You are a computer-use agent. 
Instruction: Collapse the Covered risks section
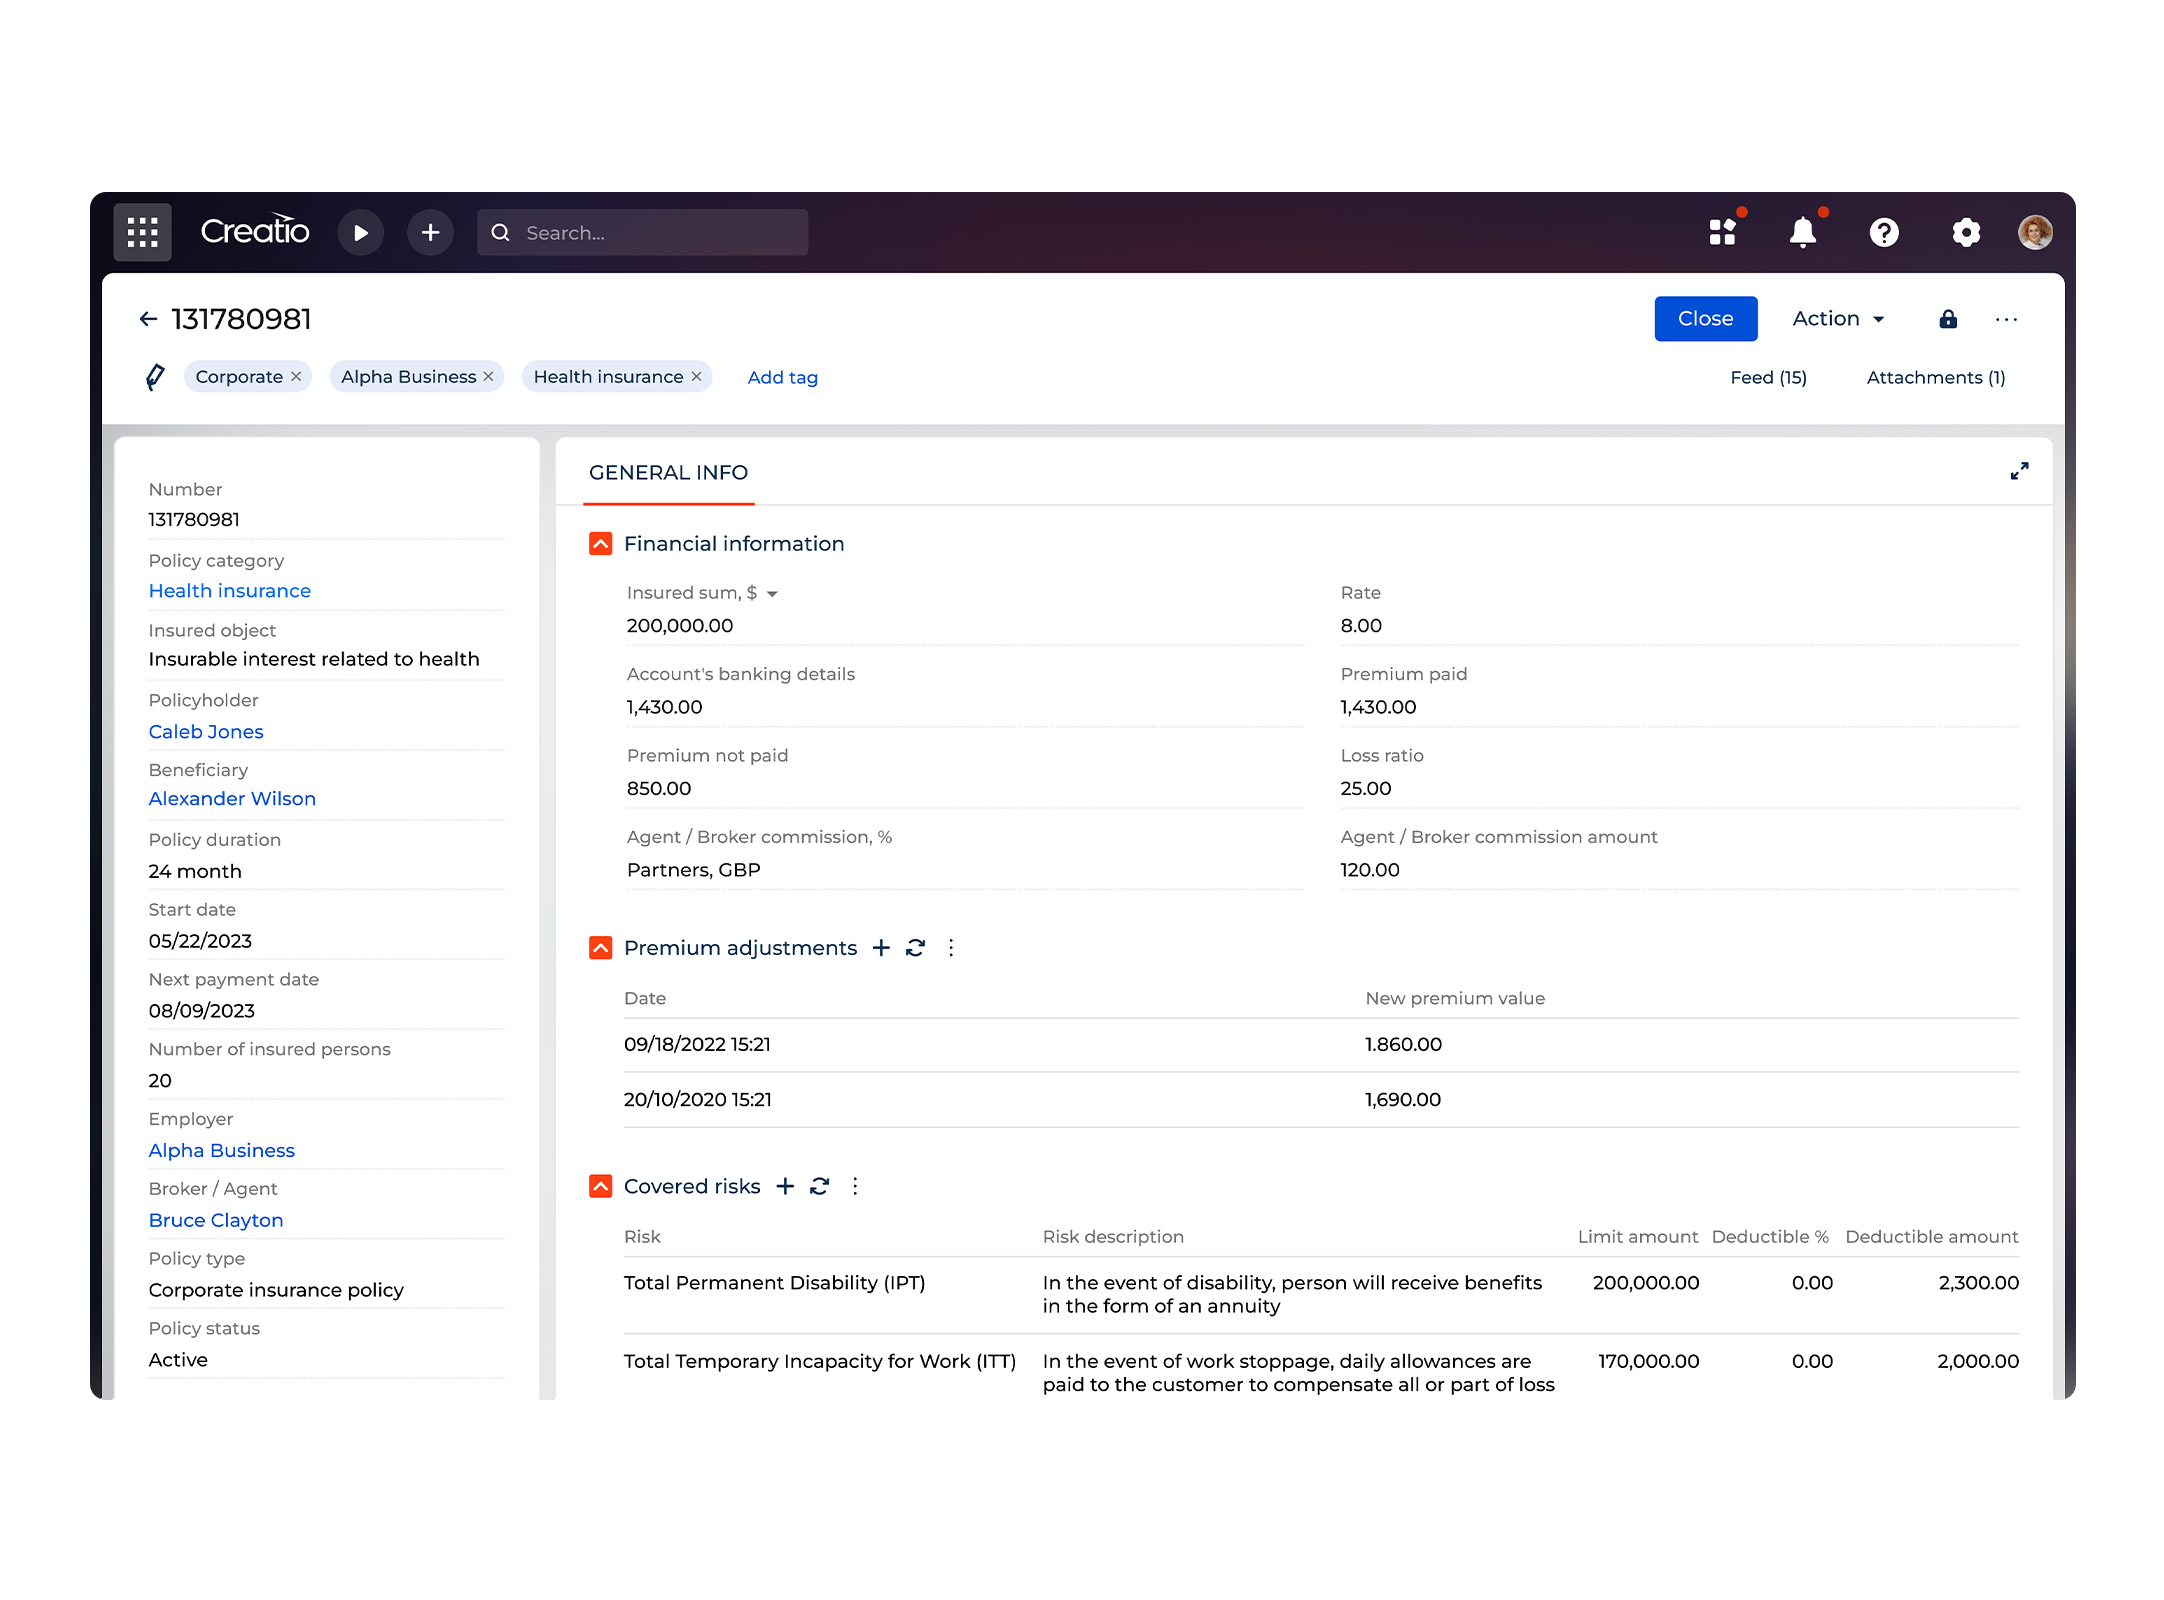point(600,1186)
